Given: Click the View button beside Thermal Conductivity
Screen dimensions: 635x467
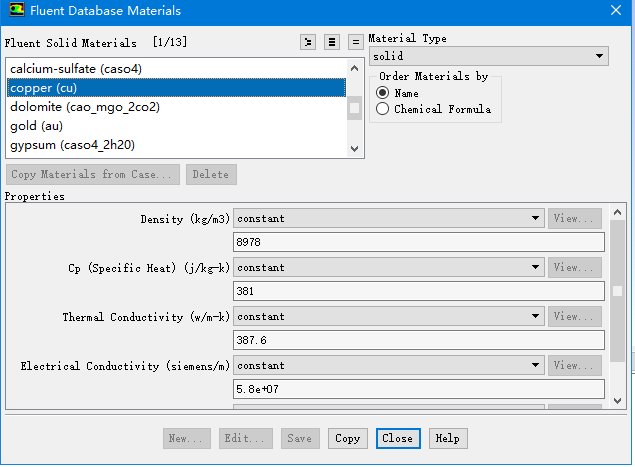Looking at the screenshot, I should pyautogui.click(x=574, y=316).
